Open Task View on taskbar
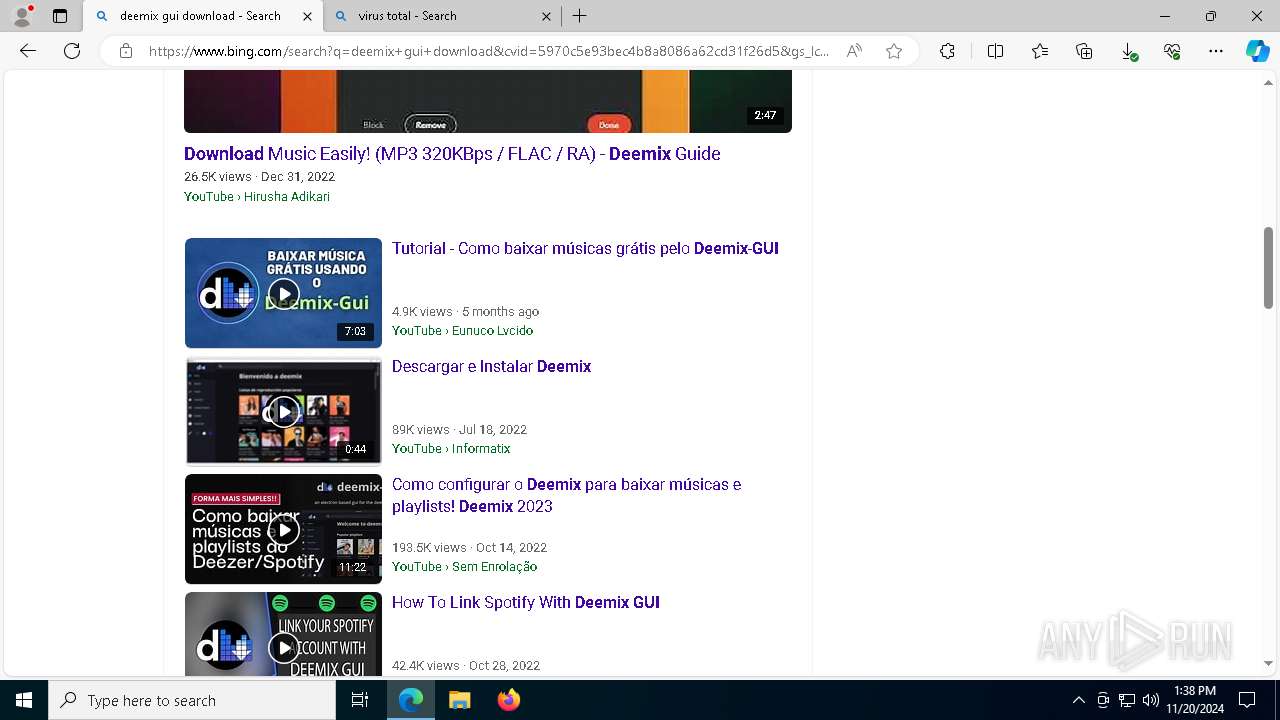The height and width of the screenshot is (720, 1280). pyautogui.click(x=360, y=700)
